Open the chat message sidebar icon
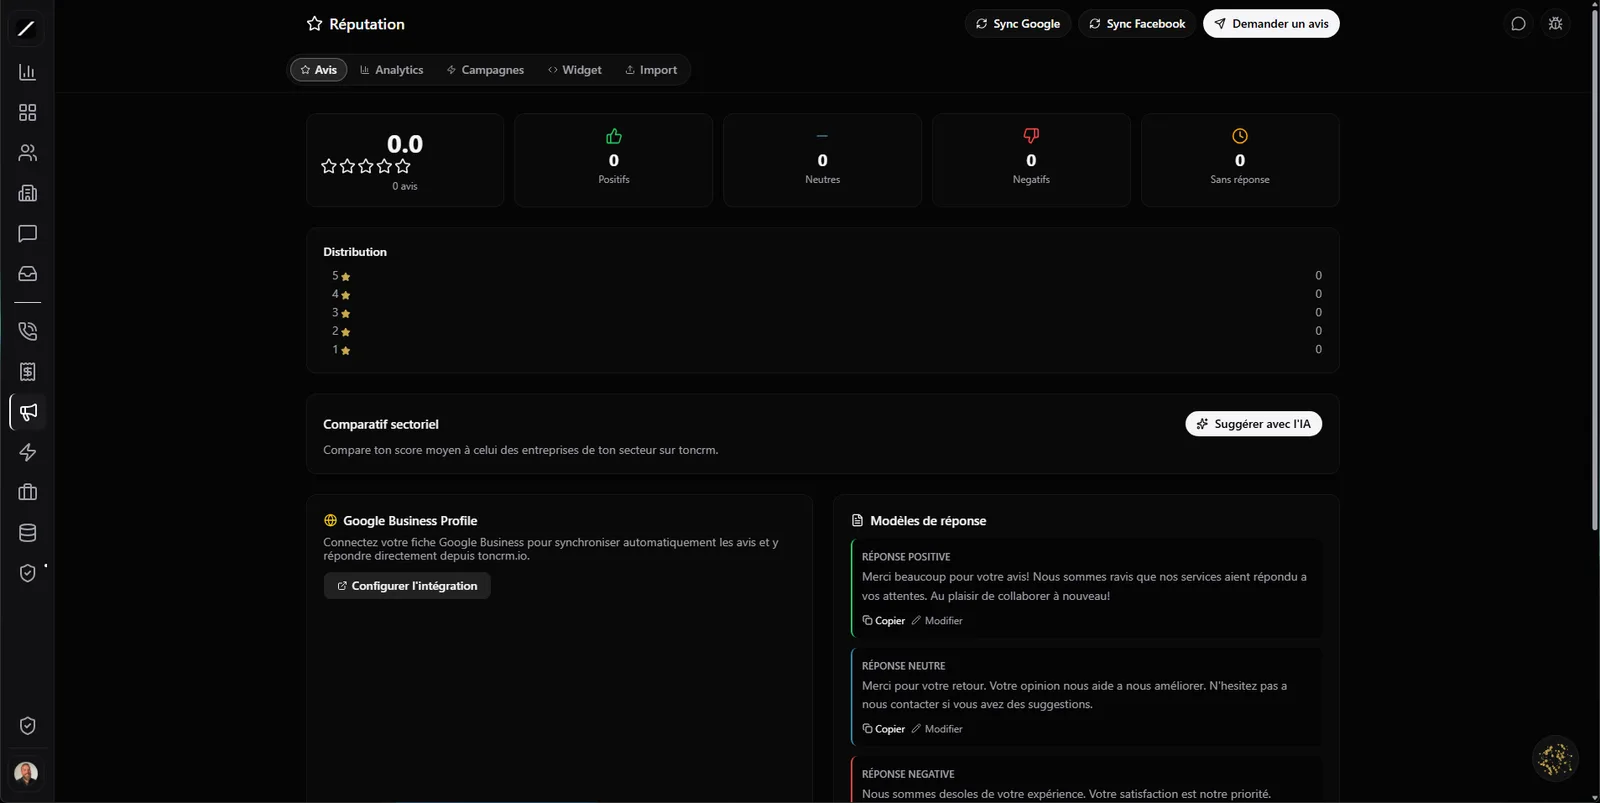1600x803 pixels. [27, 233]
